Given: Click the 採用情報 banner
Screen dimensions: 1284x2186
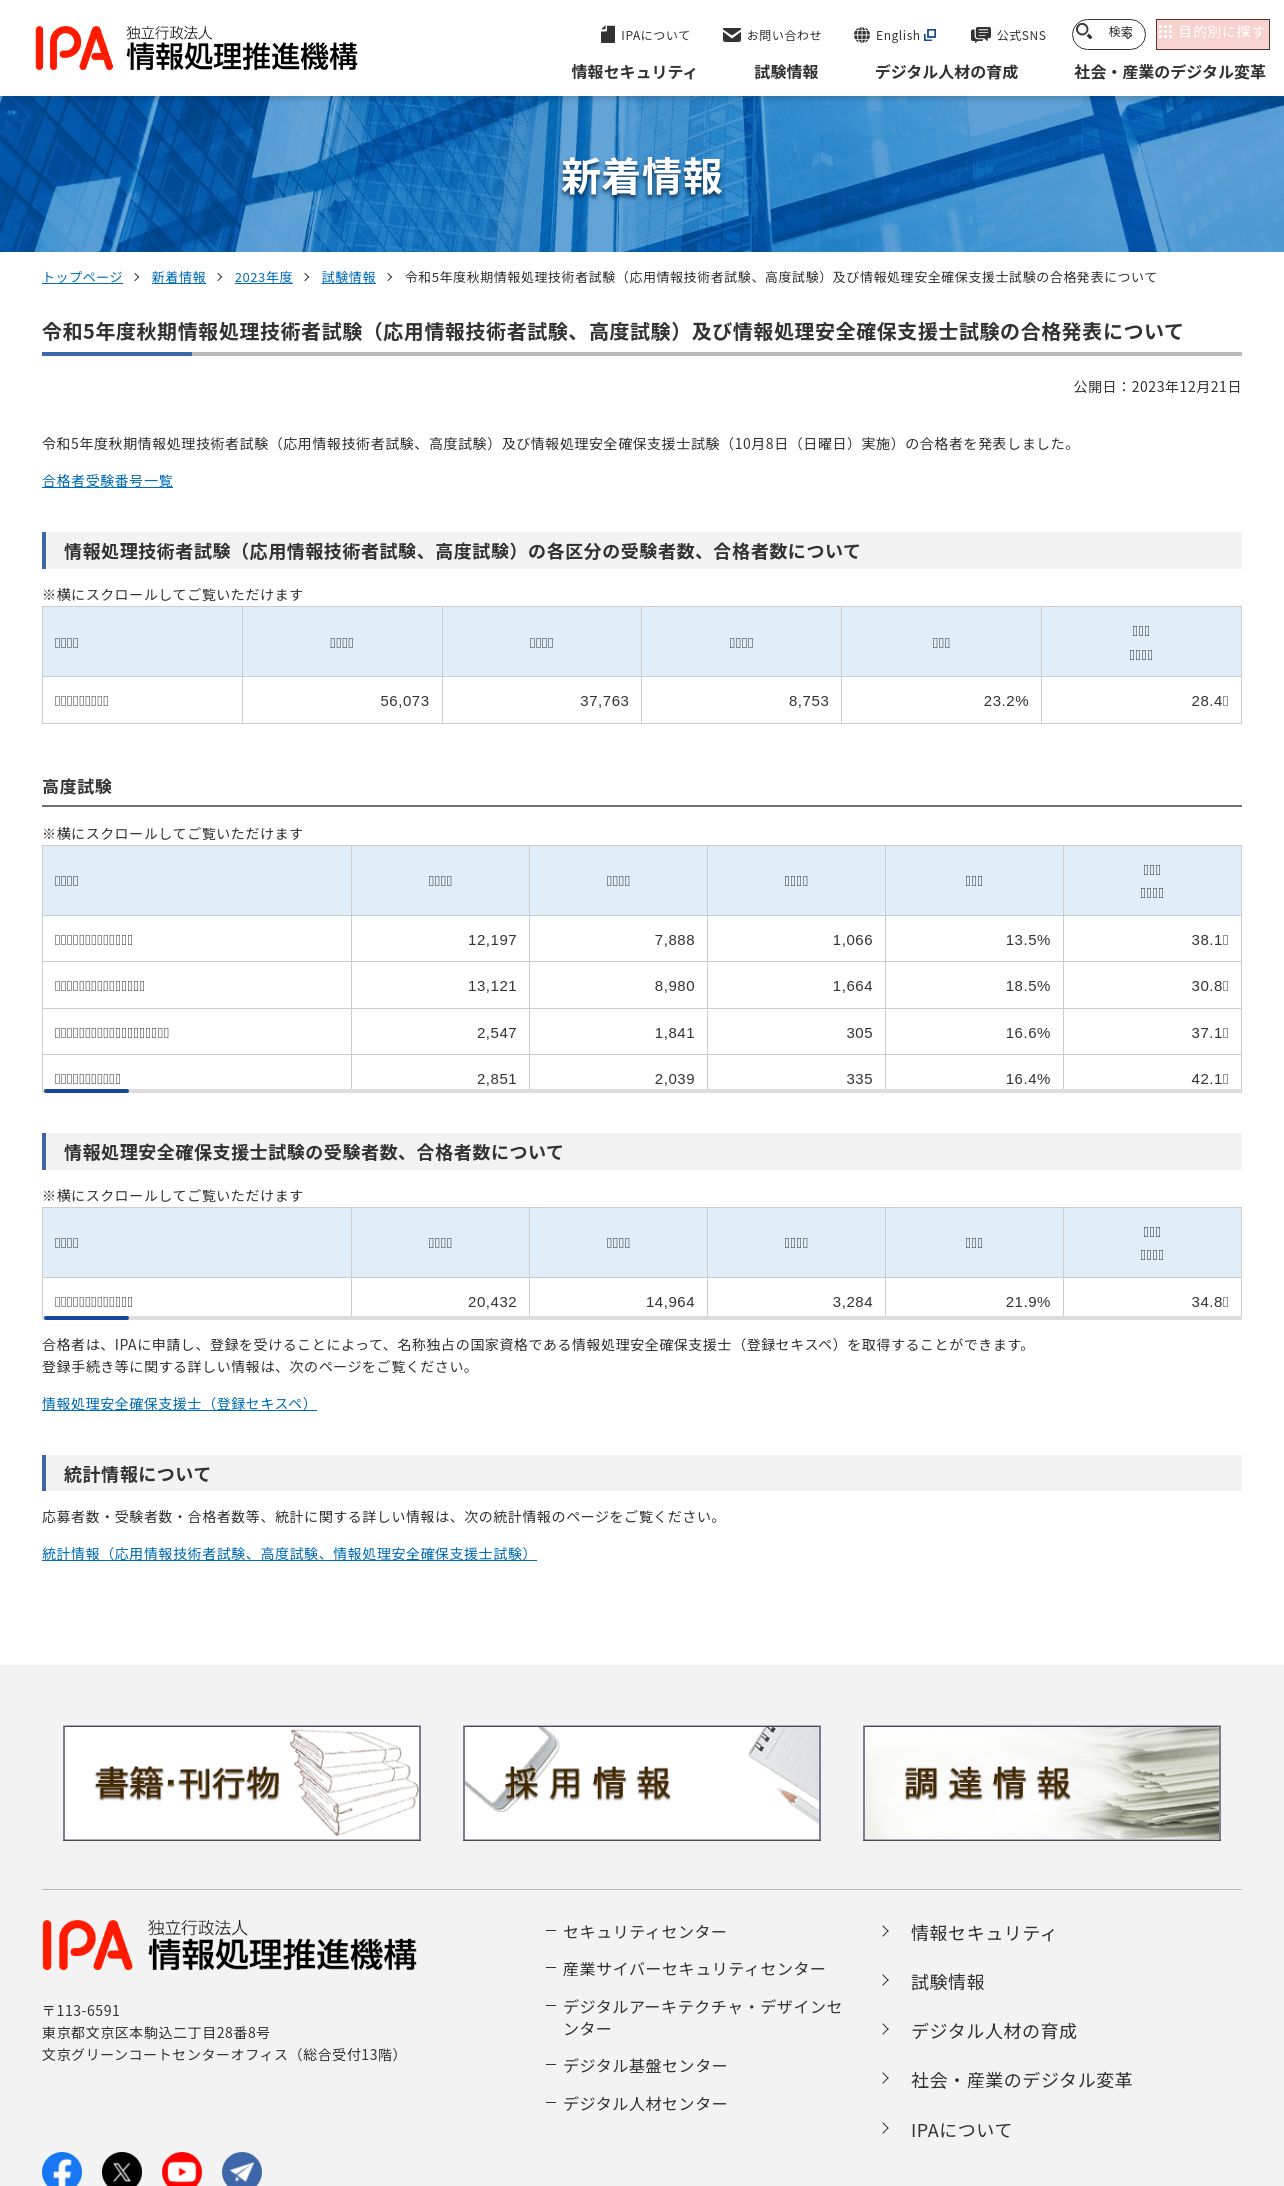Looking at the screenshot, I should (x=642, y=1783).
